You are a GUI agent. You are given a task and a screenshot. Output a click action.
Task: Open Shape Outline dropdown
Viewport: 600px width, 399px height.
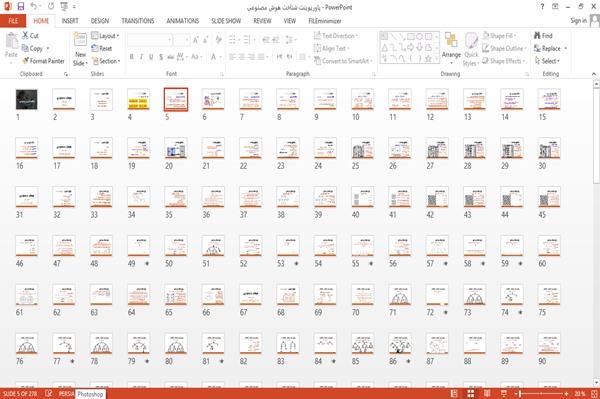[504, 48]
